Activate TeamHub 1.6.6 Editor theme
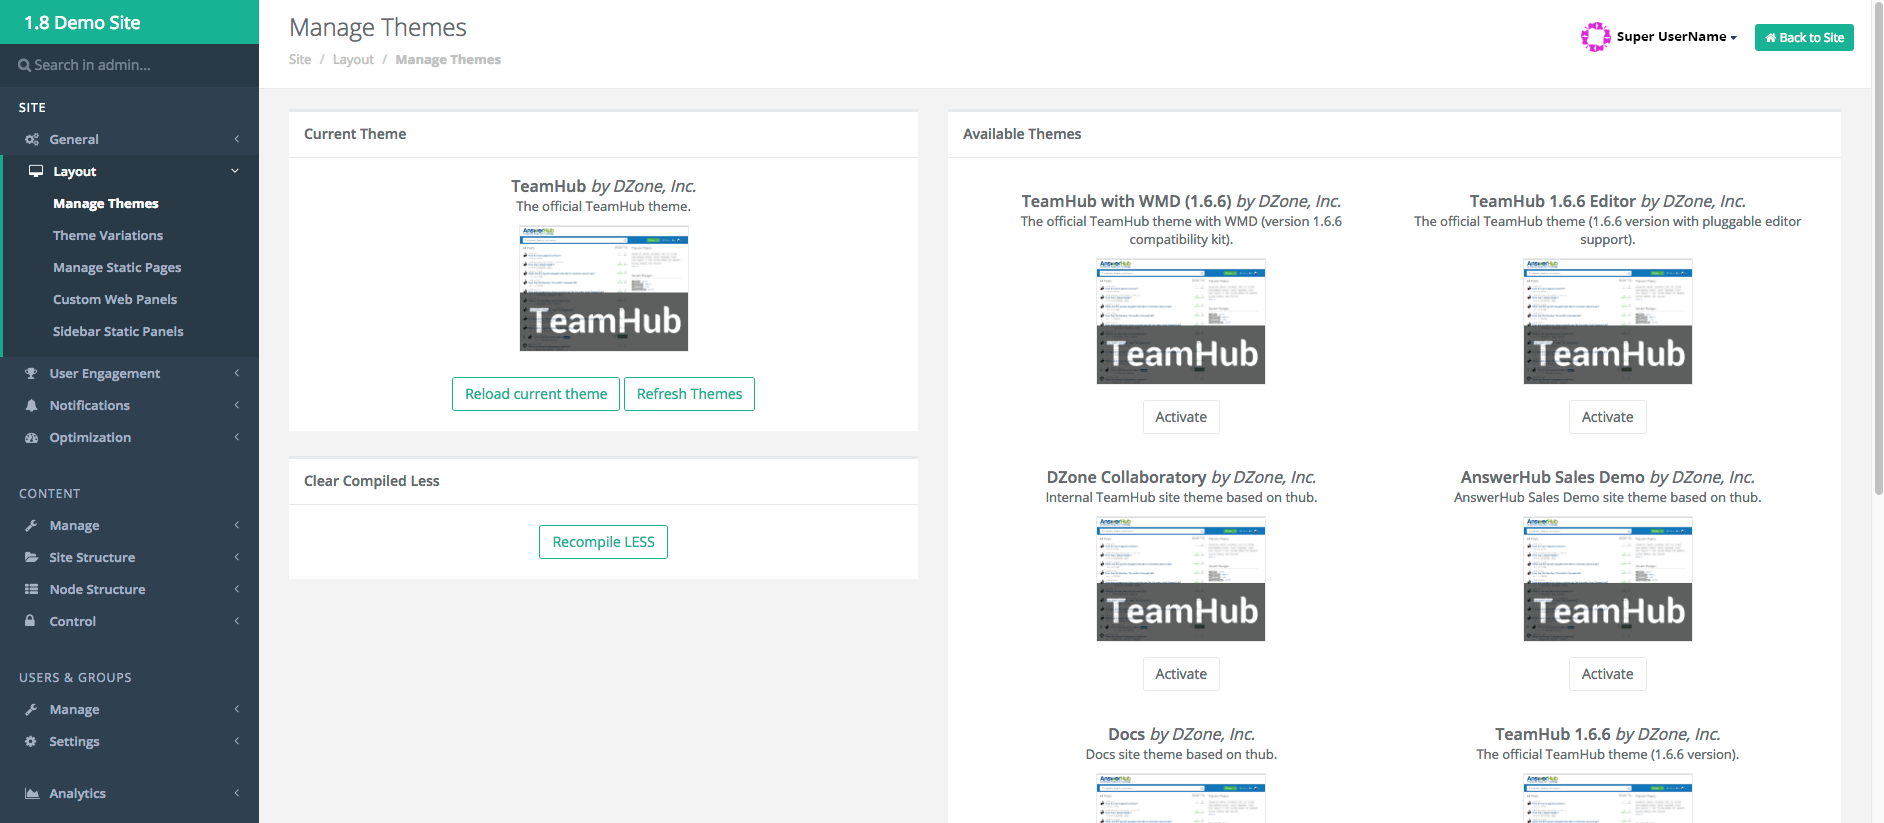 click(1607, 417)
